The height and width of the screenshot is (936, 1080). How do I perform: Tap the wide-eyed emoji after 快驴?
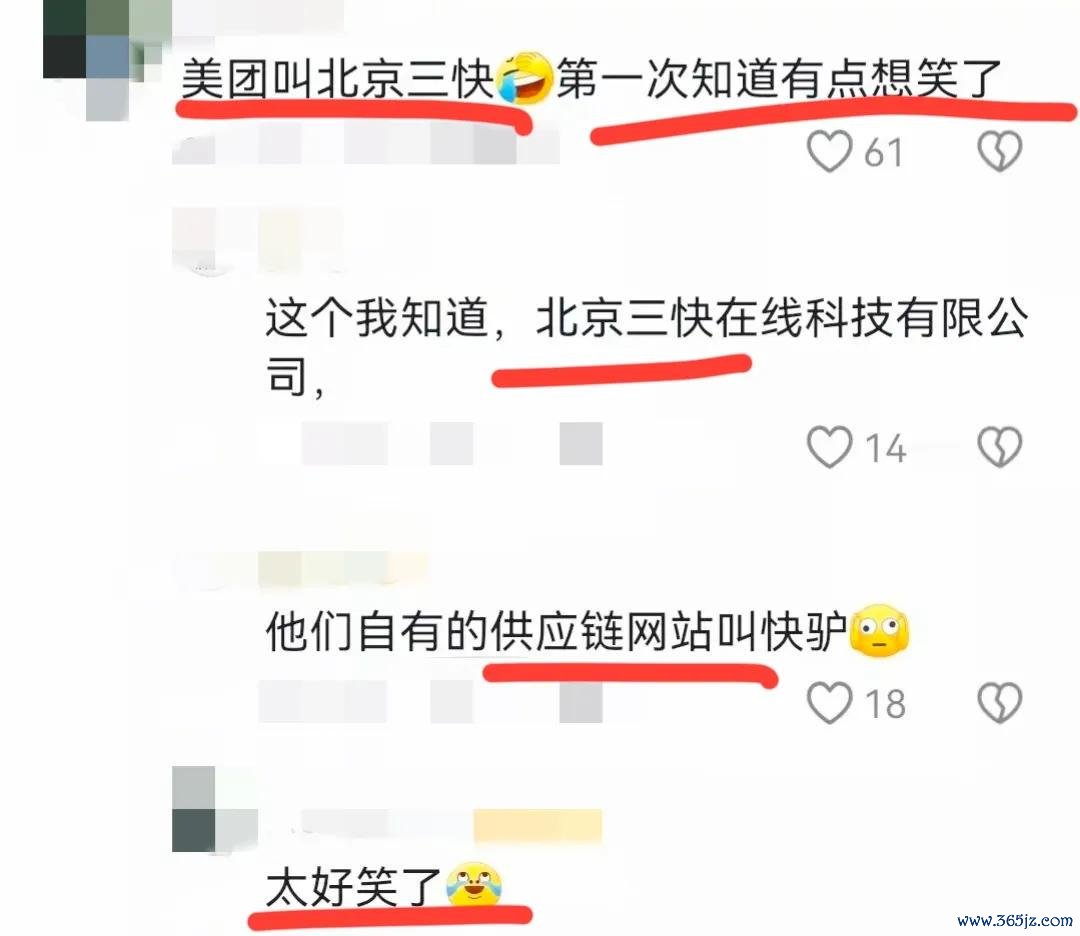(880, 630)
